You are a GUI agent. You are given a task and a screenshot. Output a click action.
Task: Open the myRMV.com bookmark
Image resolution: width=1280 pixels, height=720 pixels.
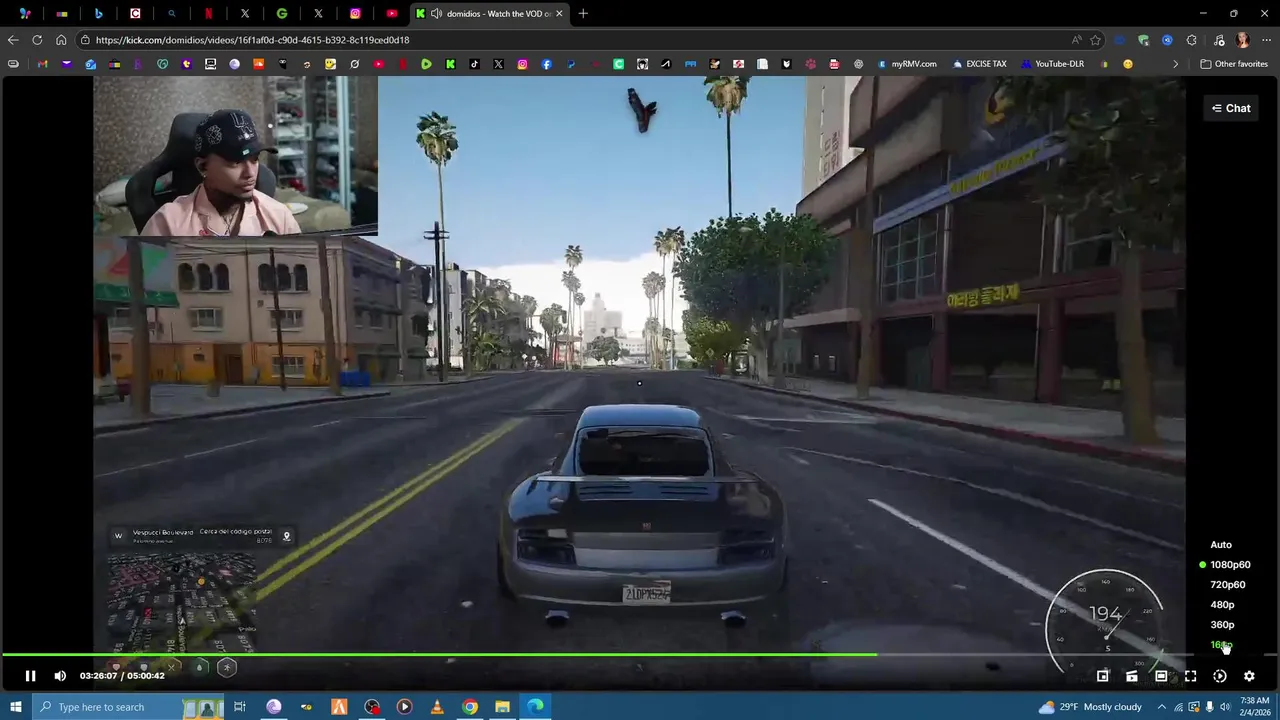(x=907, y=64)
